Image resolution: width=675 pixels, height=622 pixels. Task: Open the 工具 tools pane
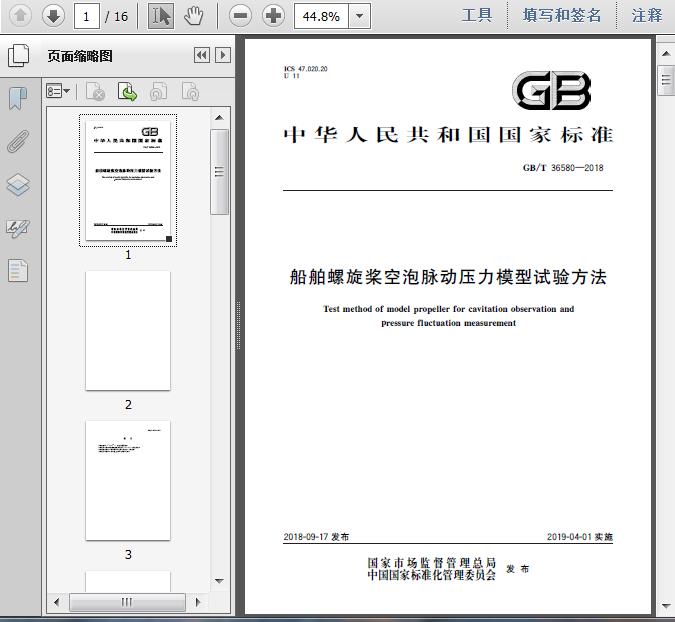477,15
